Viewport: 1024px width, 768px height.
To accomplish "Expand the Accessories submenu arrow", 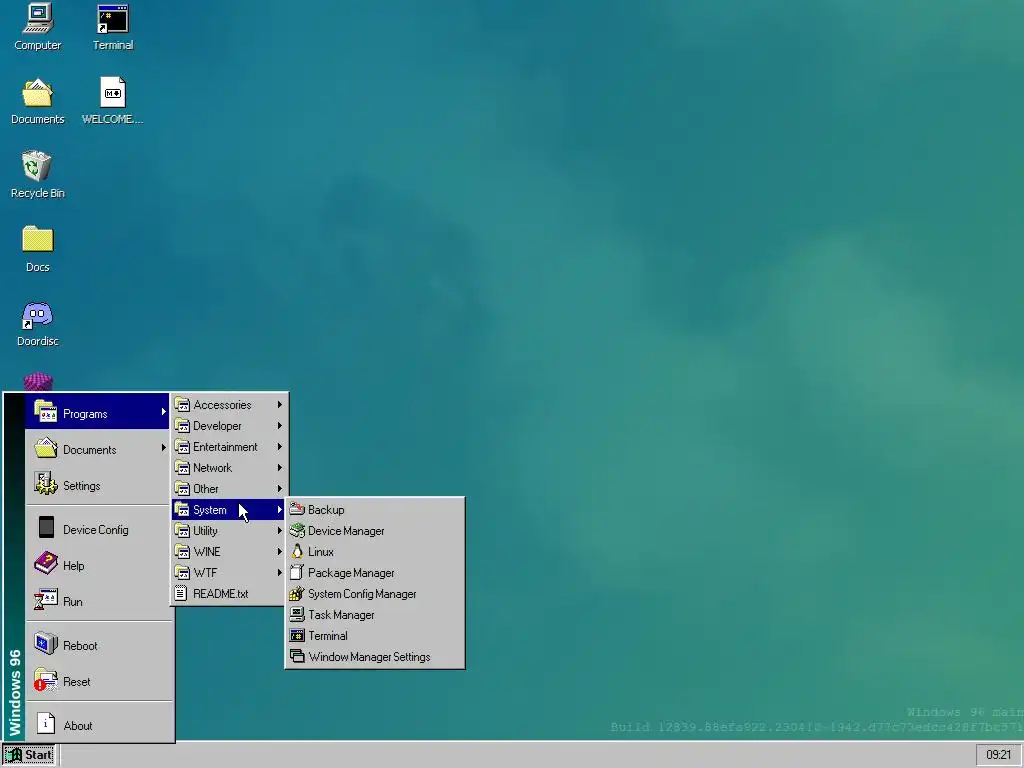I will [x=280, y=405].
